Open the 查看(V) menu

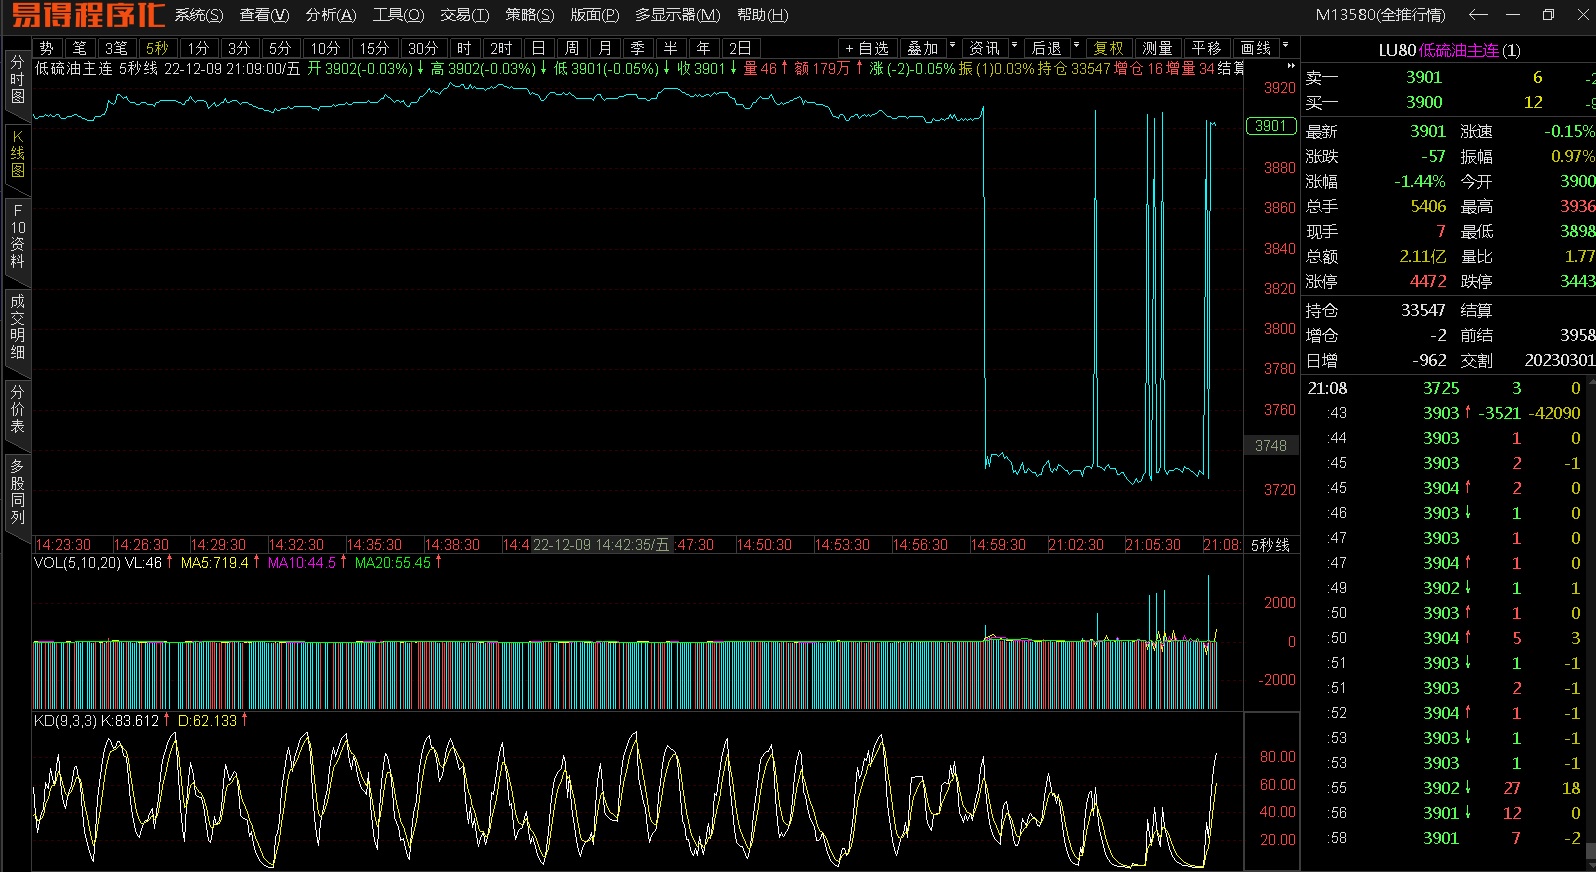click(x=264, y=15)
